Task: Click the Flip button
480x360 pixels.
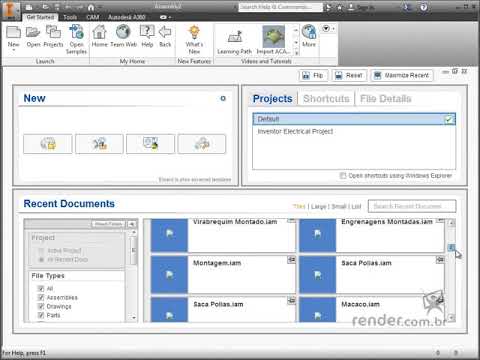Action: pyautogui.click(x=313, y=75)
